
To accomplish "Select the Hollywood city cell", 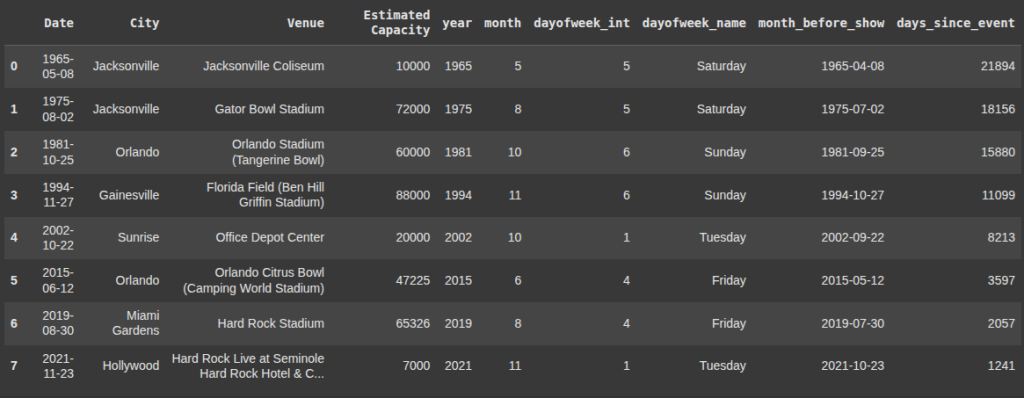I will [131, 366].
